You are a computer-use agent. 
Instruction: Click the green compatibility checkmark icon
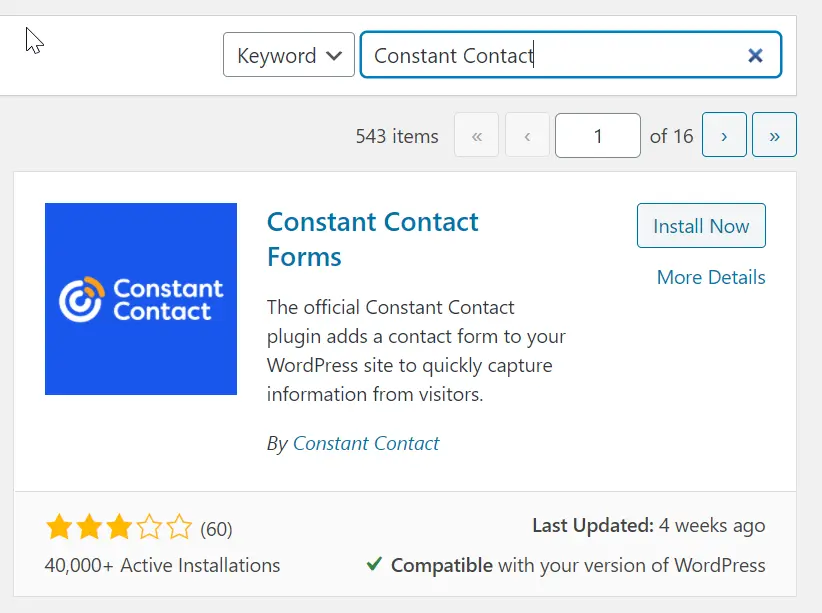pos(374,564)
